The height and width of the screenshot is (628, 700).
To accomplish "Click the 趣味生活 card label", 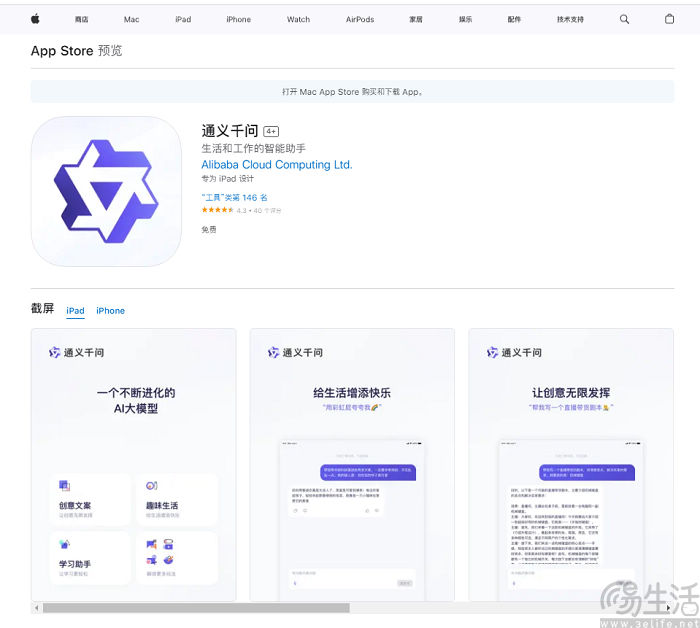I will pyautogui.click(x=162, y=506).
